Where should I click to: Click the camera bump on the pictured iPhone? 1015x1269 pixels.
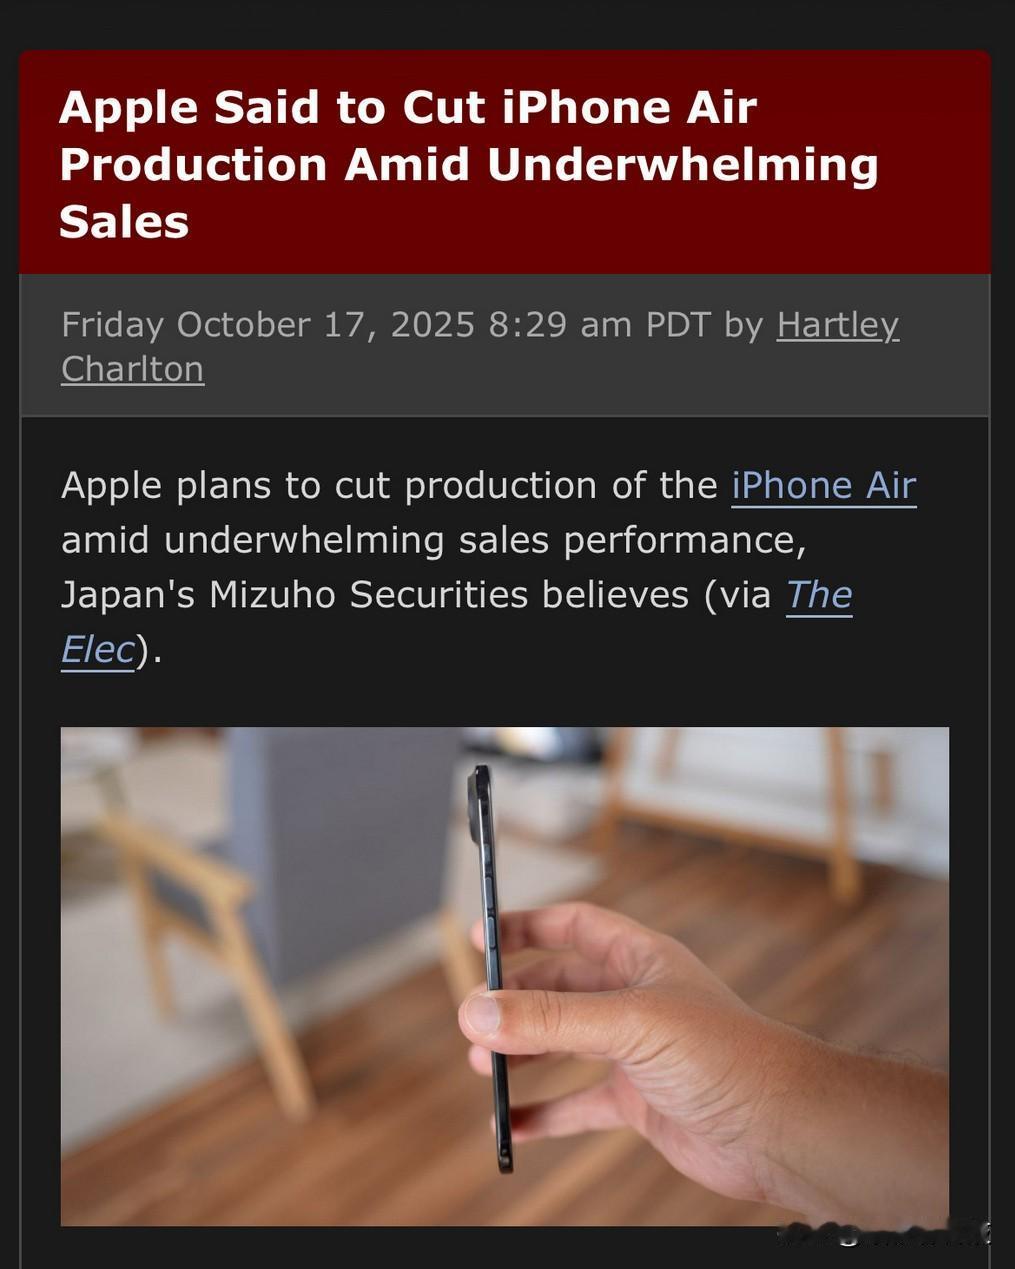coord(477,798)
